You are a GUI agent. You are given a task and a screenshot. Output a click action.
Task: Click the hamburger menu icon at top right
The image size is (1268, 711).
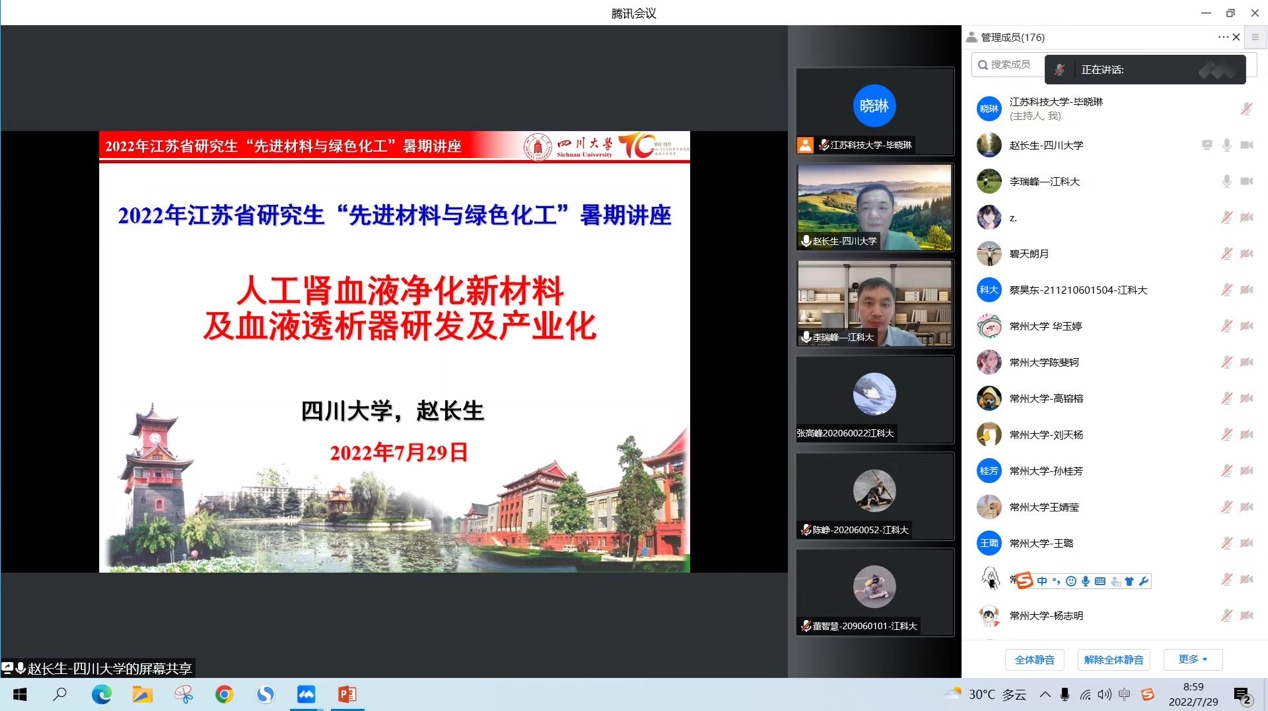pos(1255,37)
